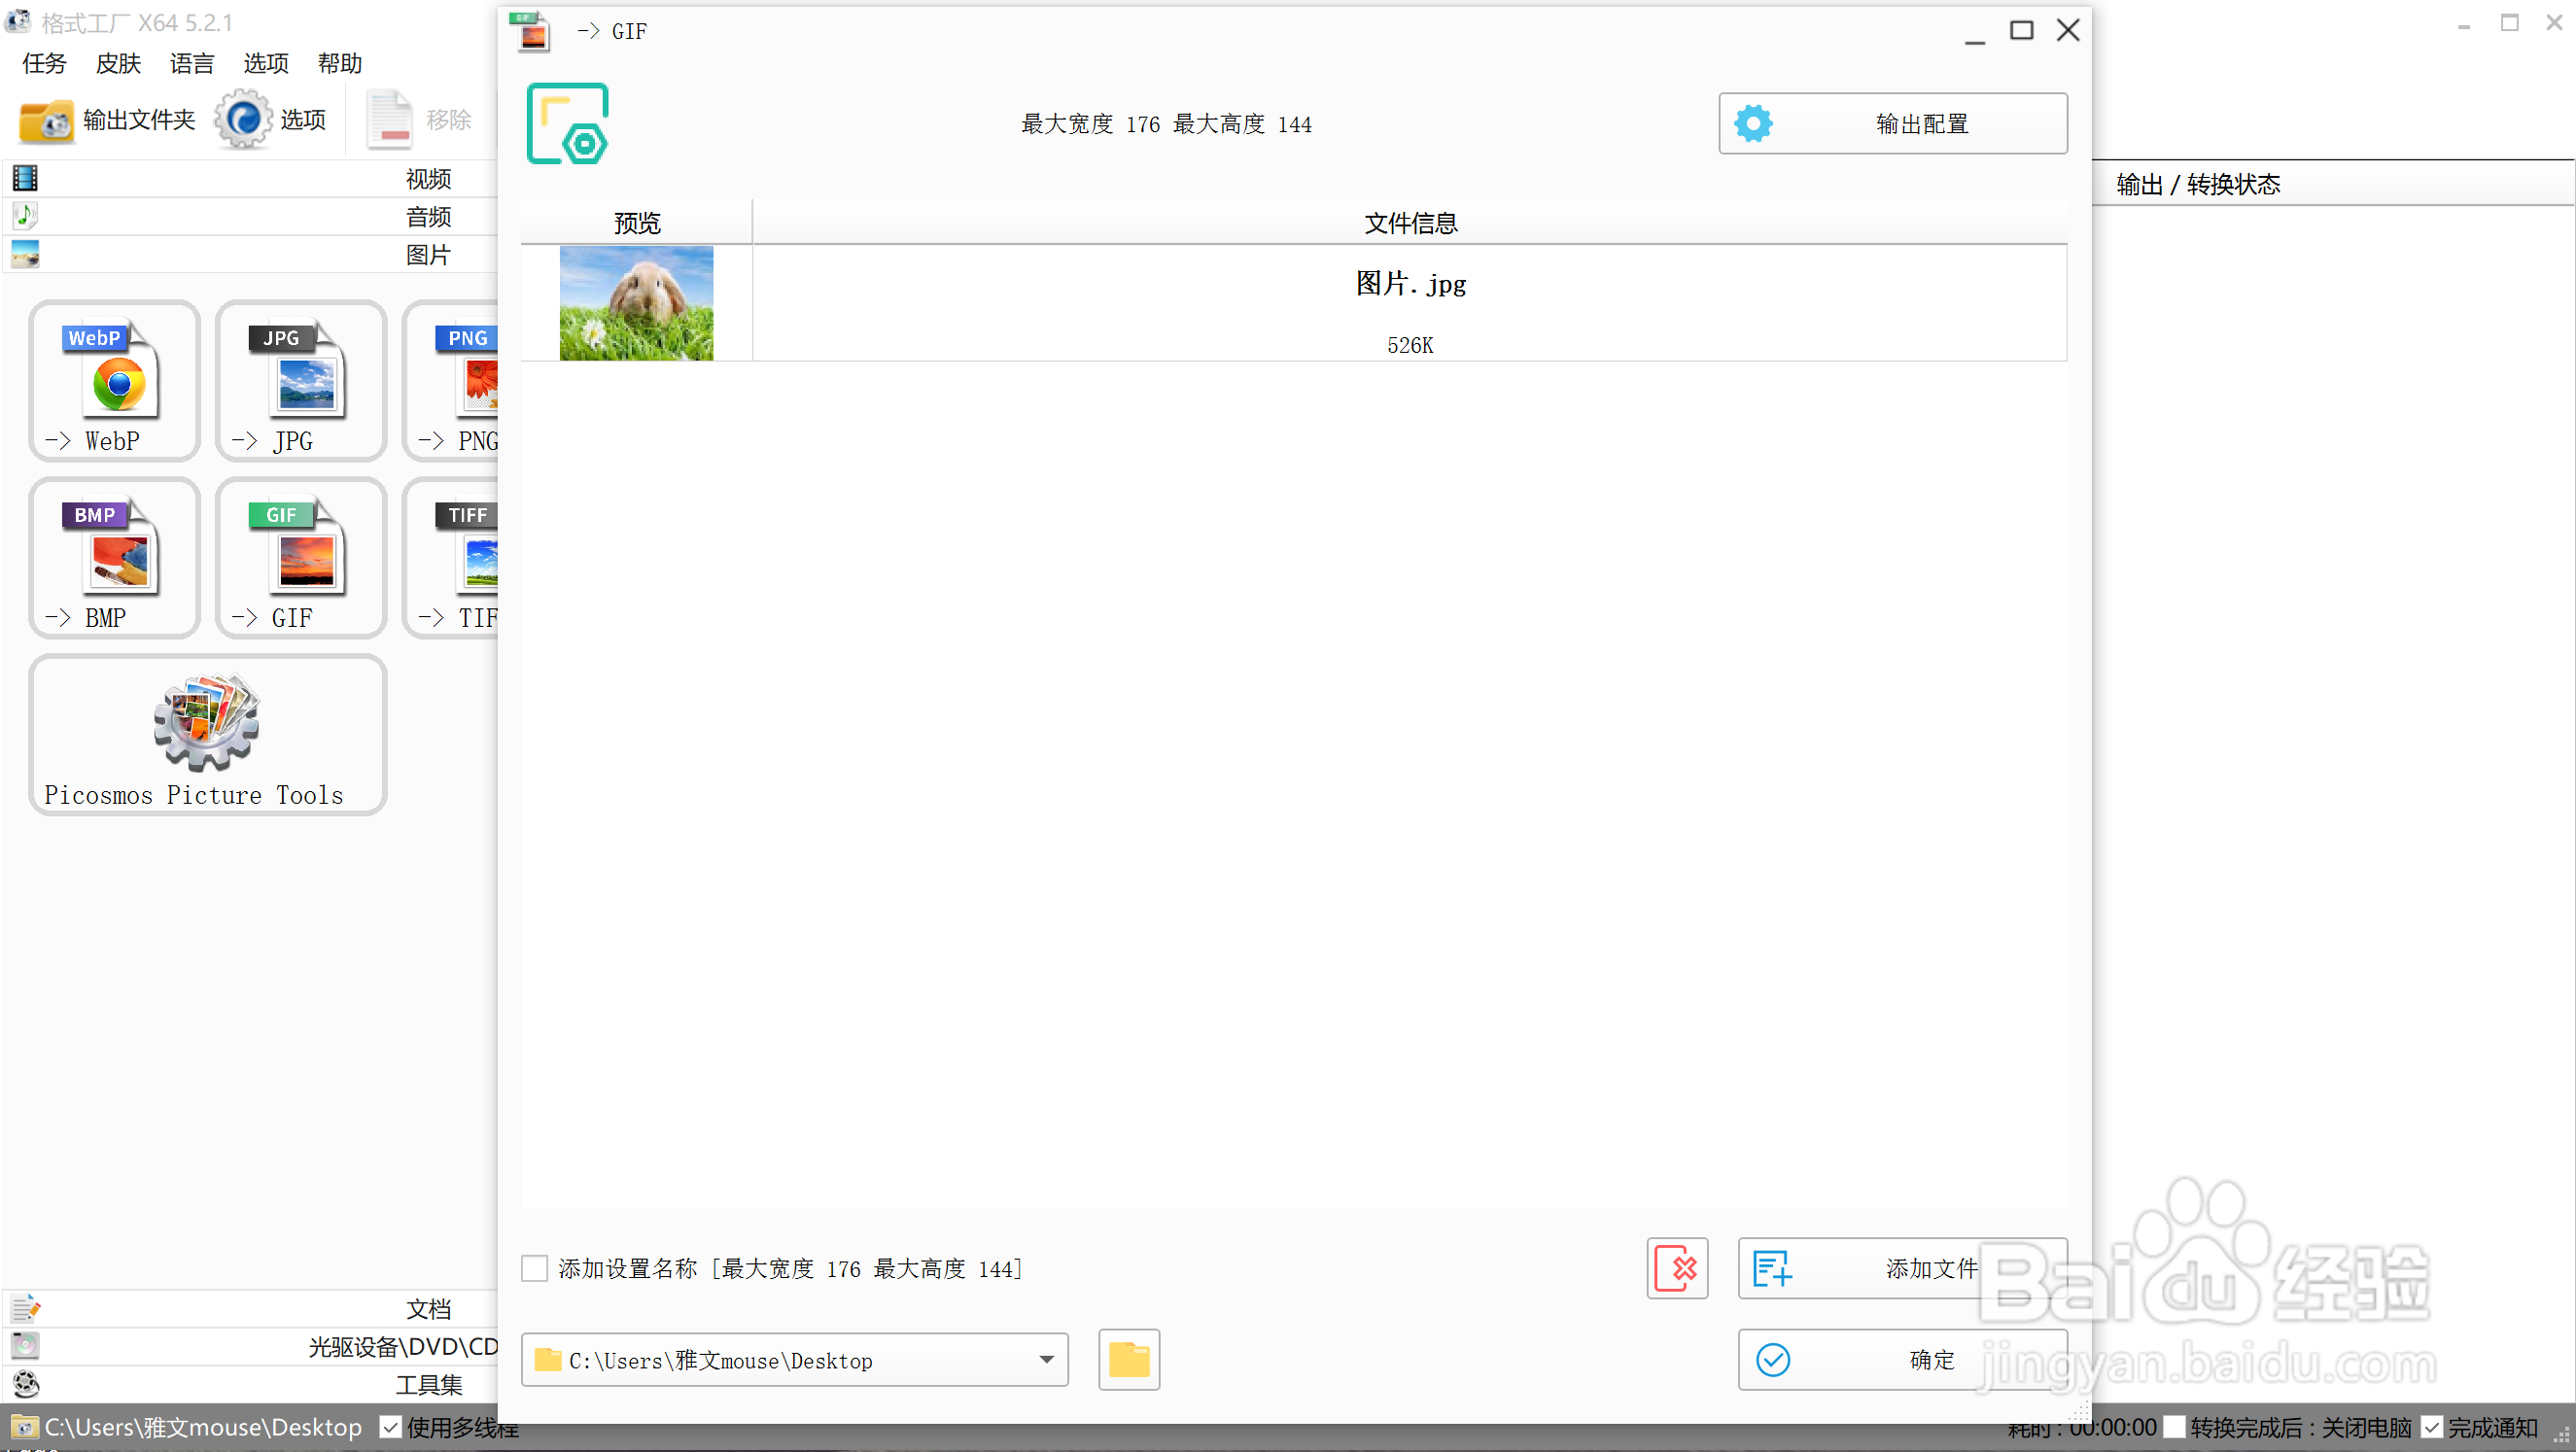This screenshot has height=1452, width=2576.
Task: Select the rabbit image thumbnail
Action: (x=636, y=303)
